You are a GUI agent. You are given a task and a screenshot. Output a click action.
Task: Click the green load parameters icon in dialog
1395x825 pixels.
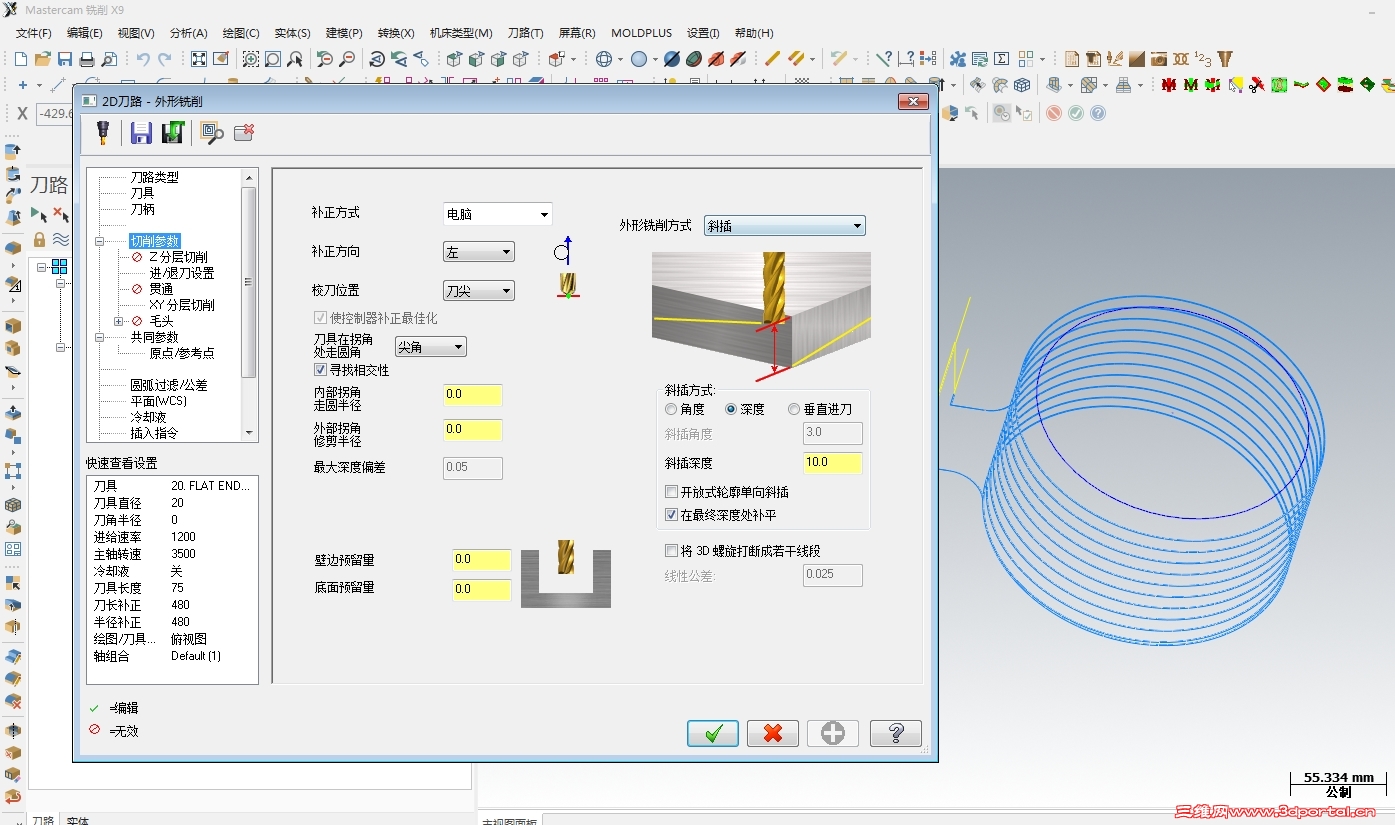click(173, 132)
